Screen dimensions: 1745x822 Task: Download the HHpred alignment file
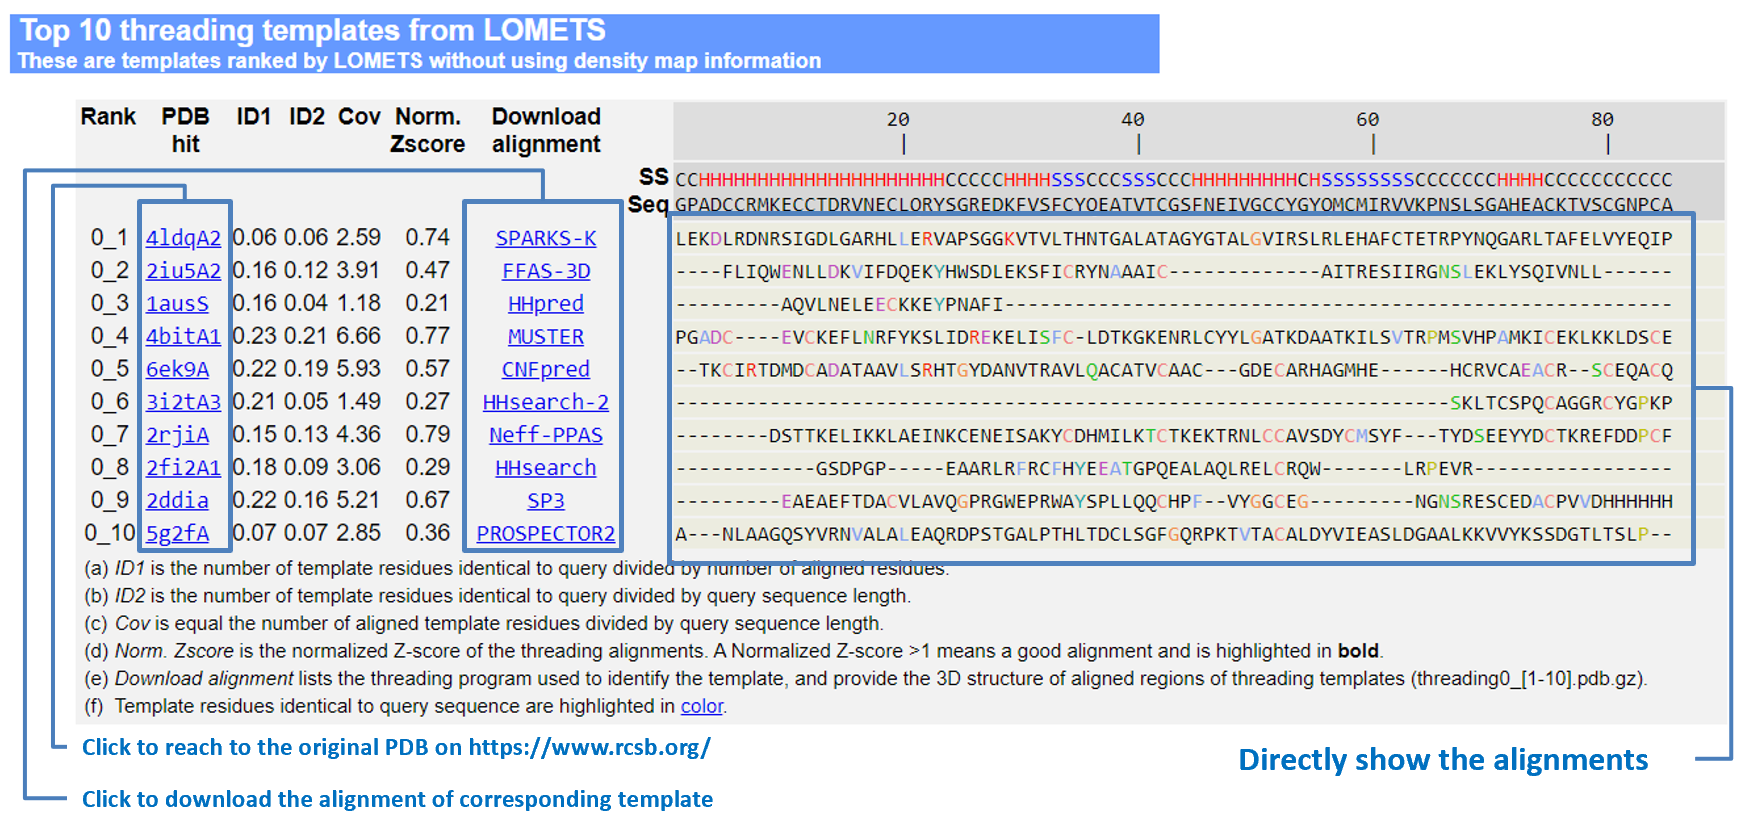[x=546, y=304]
